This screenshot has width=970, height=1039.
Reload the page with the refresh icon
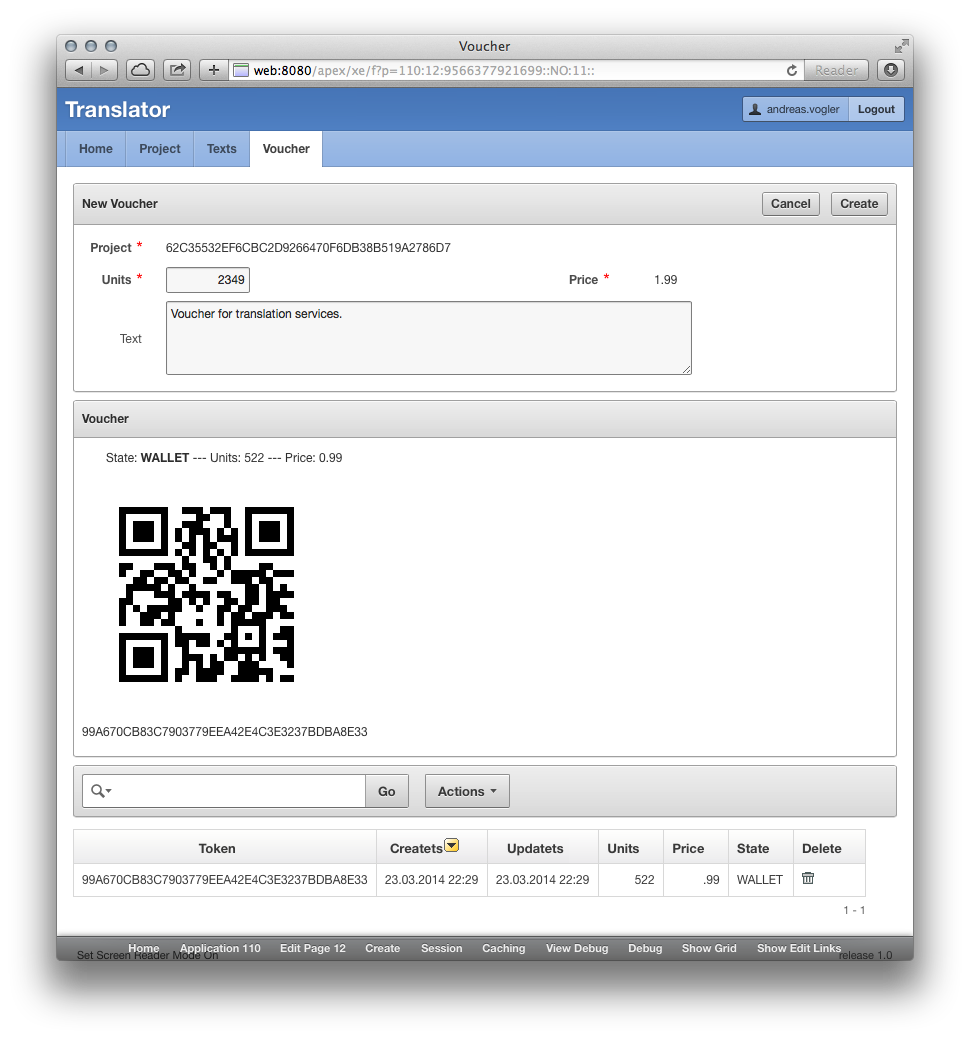click(x=792, y=70)
